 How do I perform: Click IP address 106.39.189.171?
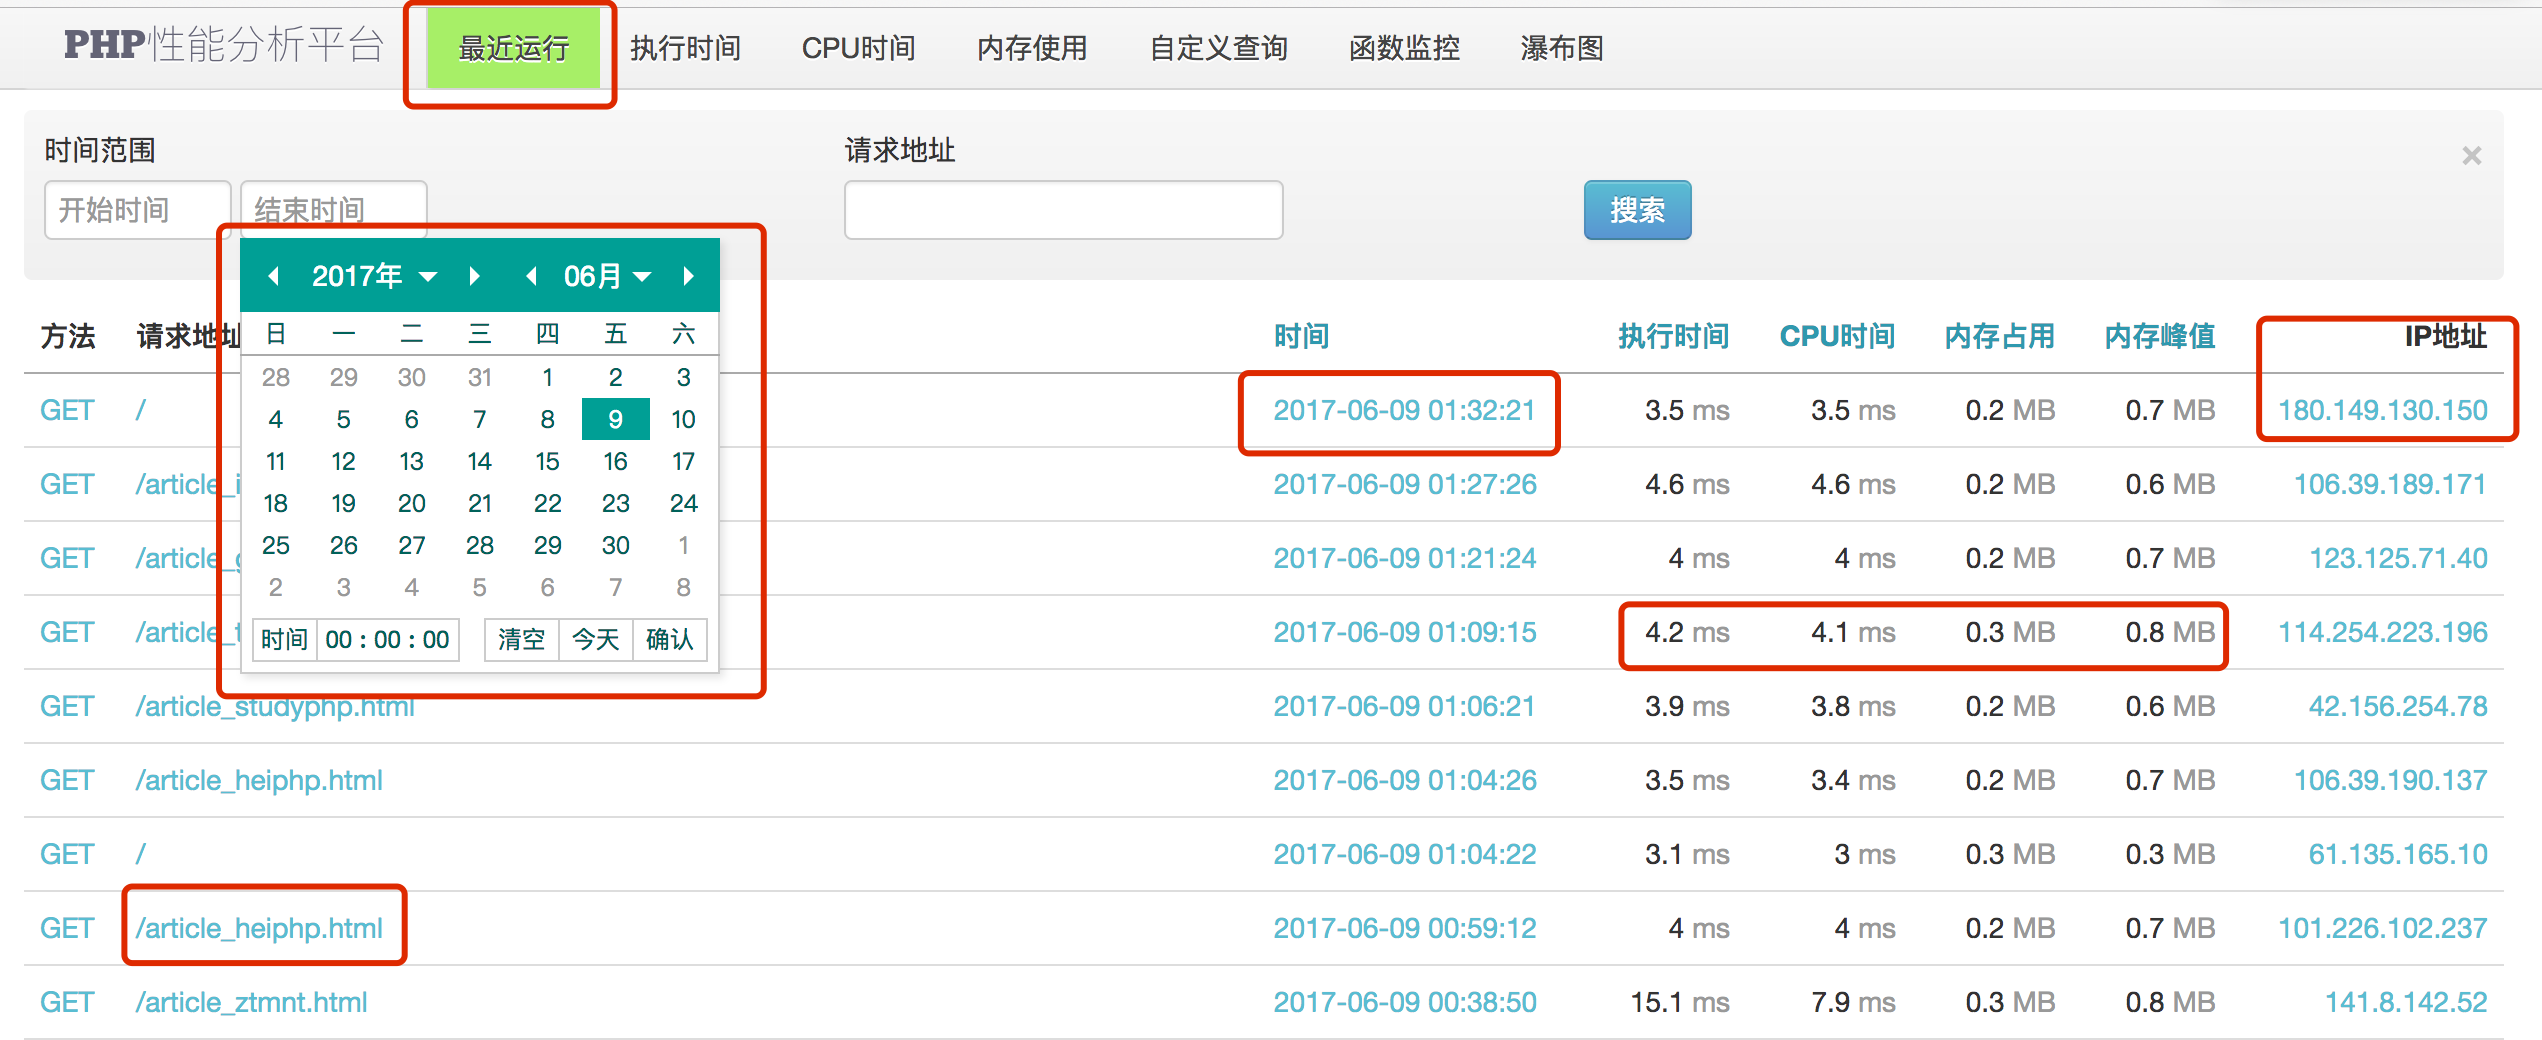[2390, 484]
